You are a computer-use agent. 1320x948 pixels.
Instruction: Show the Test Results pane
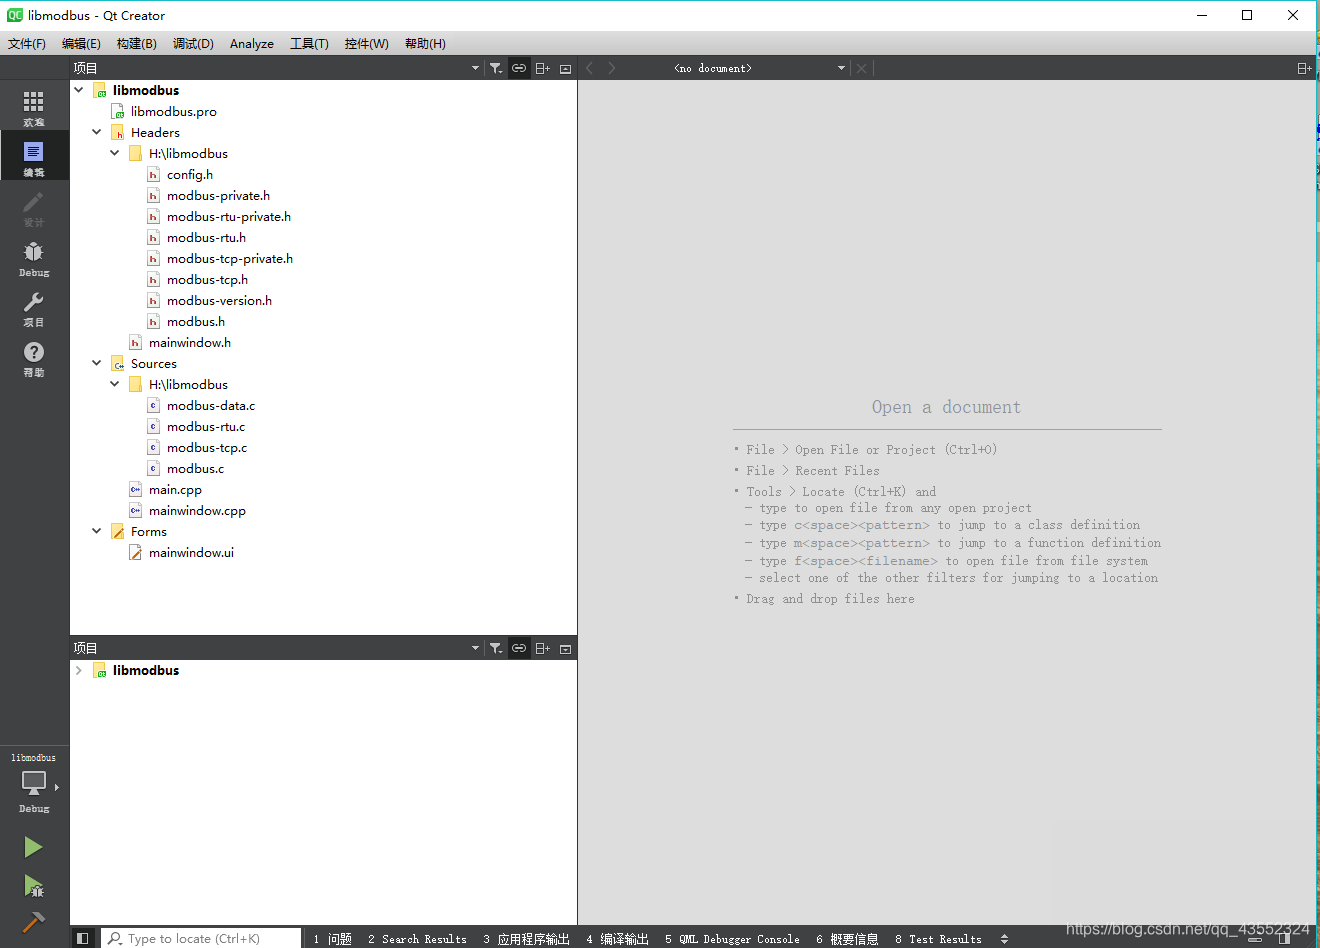pos(939,939)
